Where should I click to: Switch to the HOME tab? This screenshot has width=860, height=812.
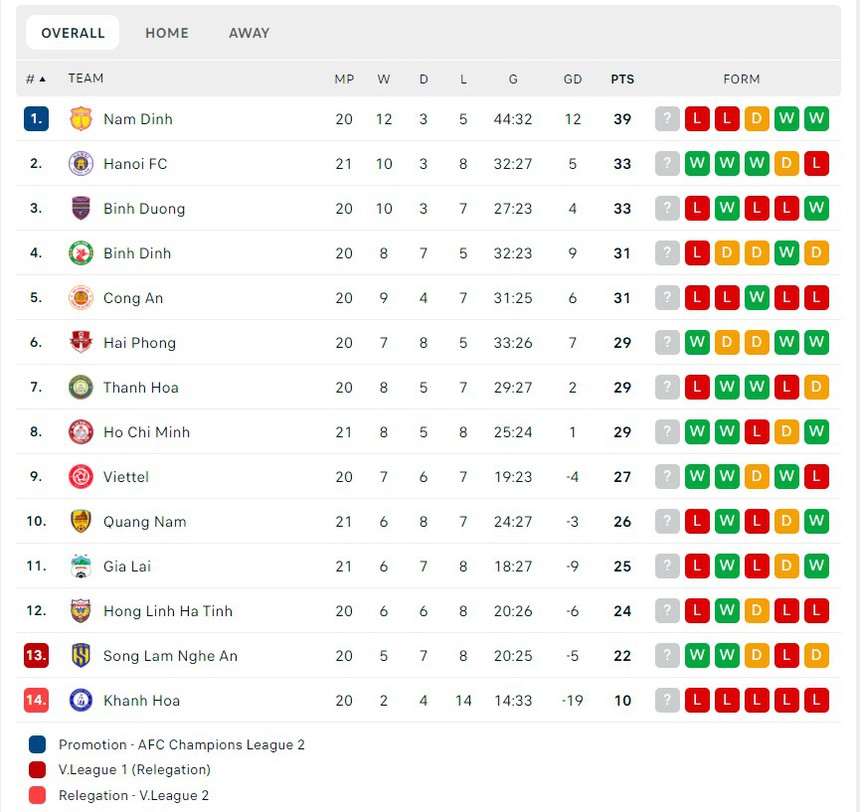[x=167, y=33]
